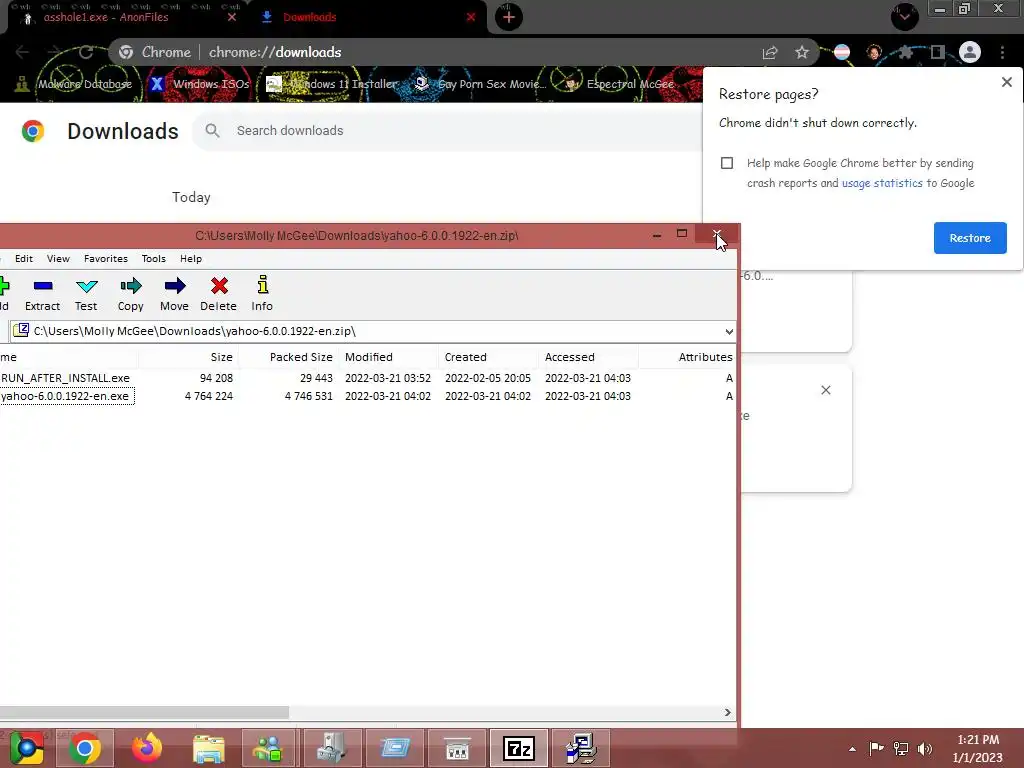The height and width of the screenshot is (768, 1024).
Task: Open the View menu in 7-Zip
Action: coord(58,259)
